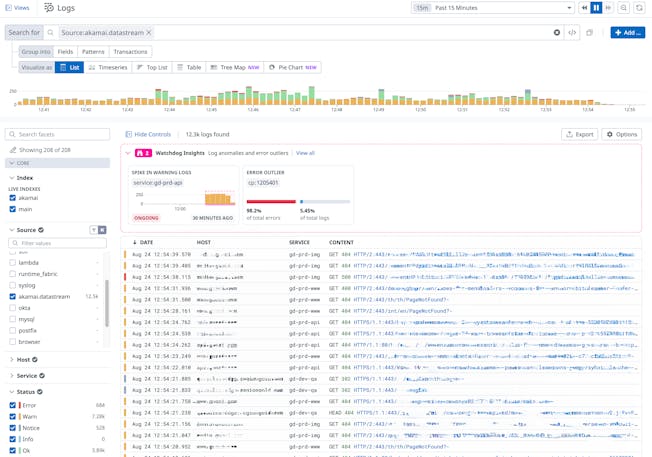
Task: Open the GET 500 log row at 12:54:38.115
Action: 382,277
